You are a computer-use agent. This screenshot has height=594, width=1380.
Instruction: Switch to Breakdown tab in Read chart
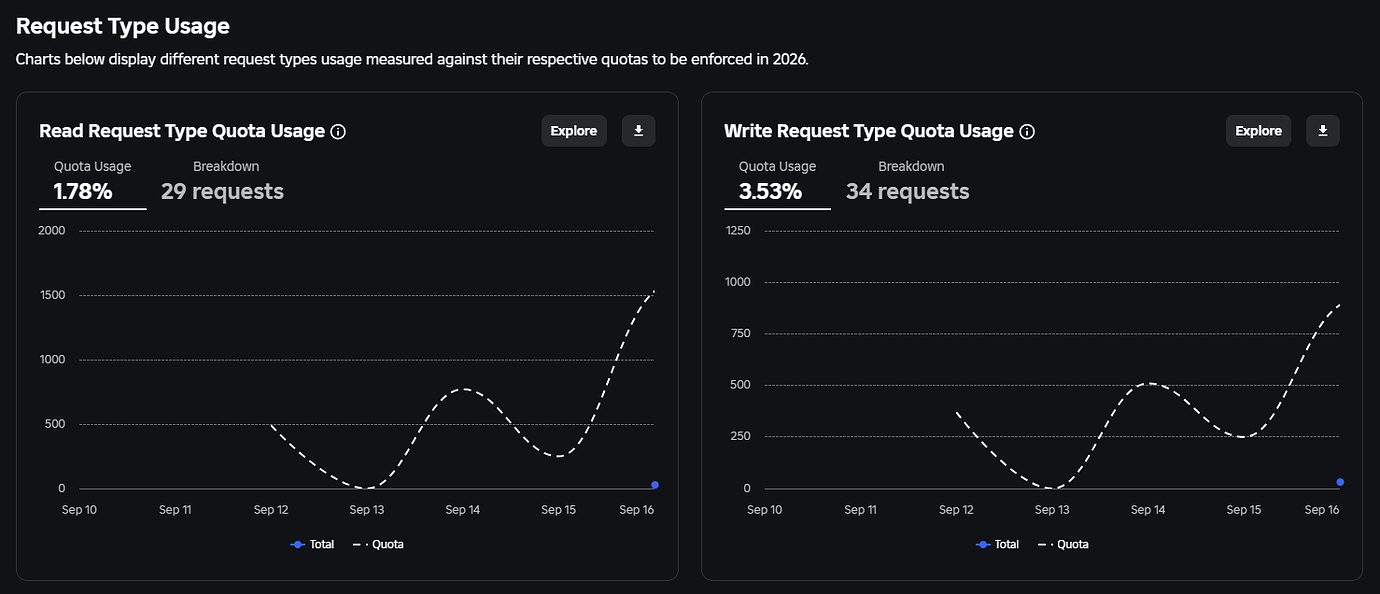tap(223, 181)
